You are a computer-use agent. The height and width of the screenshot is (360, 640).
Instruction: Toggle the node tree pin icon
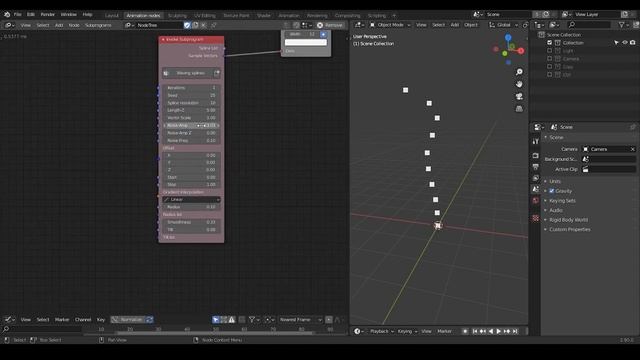pyautogui.click(x=213, y=25)
